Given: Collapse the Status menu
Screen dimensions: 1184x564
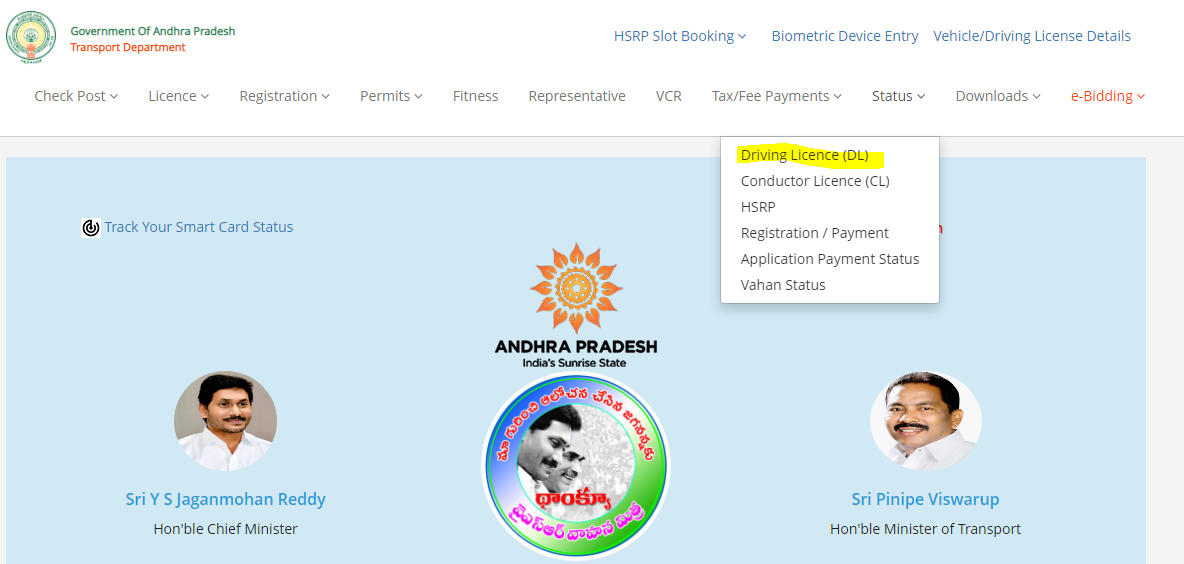Looking at the screenshot, I should pos(899,96).
